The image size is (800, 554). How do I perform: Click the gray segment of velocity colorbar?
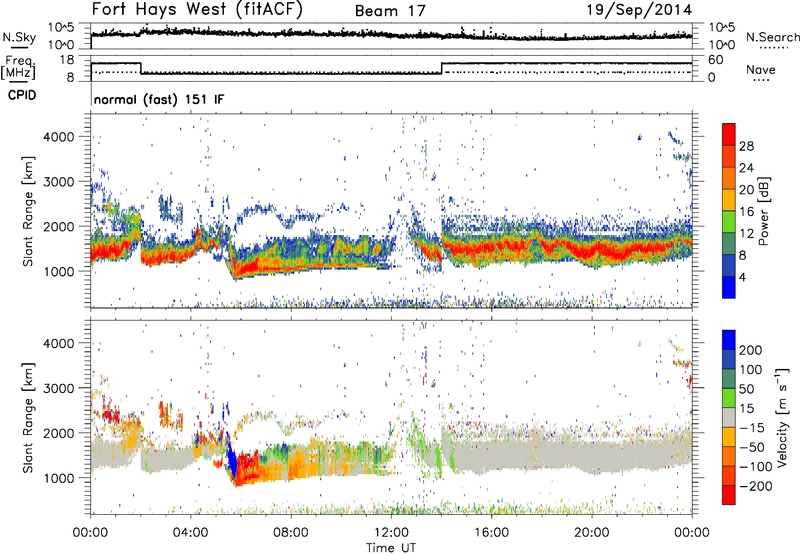[729, 417]
